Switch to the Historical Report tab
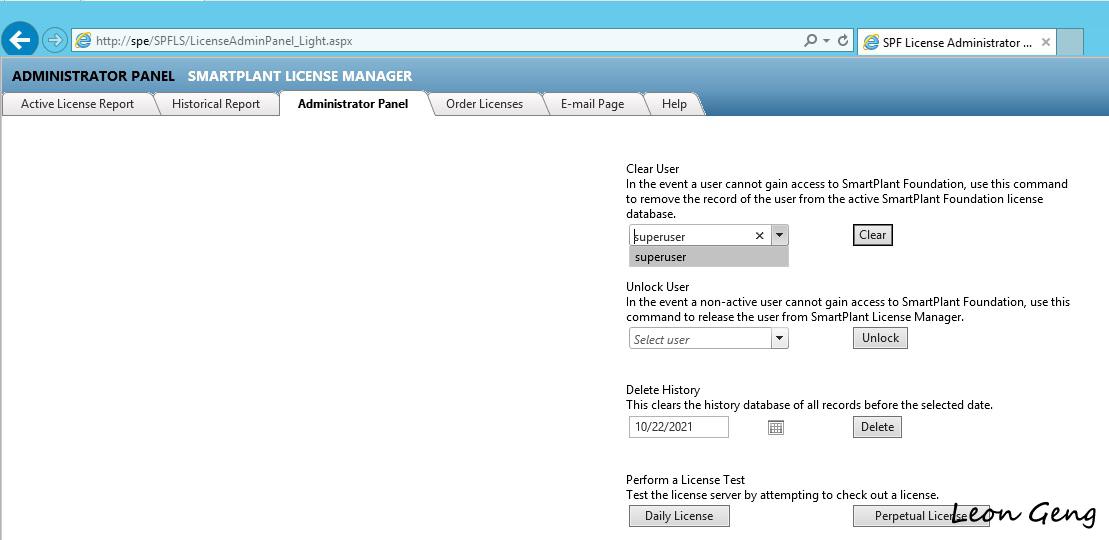Screen dimensions: 1109x540 click(216, 104)
